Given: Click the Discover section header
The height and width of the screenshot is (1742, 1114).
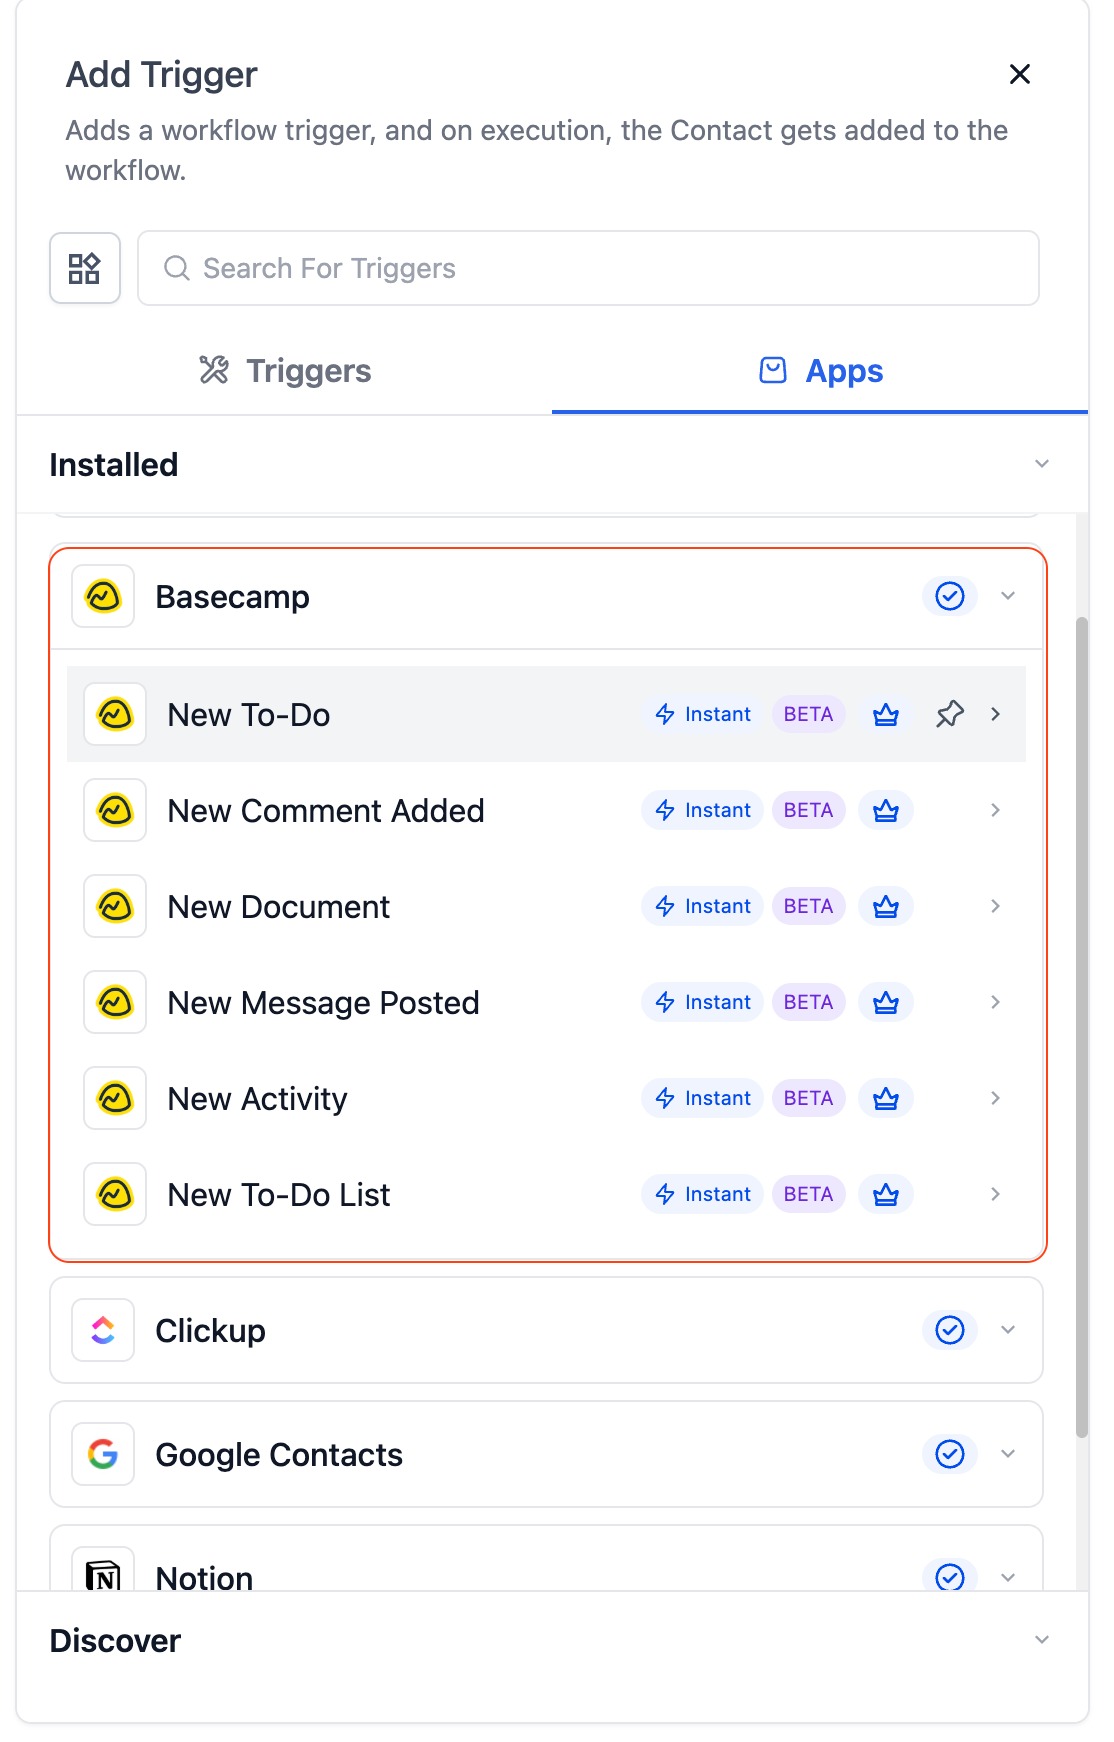Looking at the screenshot, I should coord(552,1640).
